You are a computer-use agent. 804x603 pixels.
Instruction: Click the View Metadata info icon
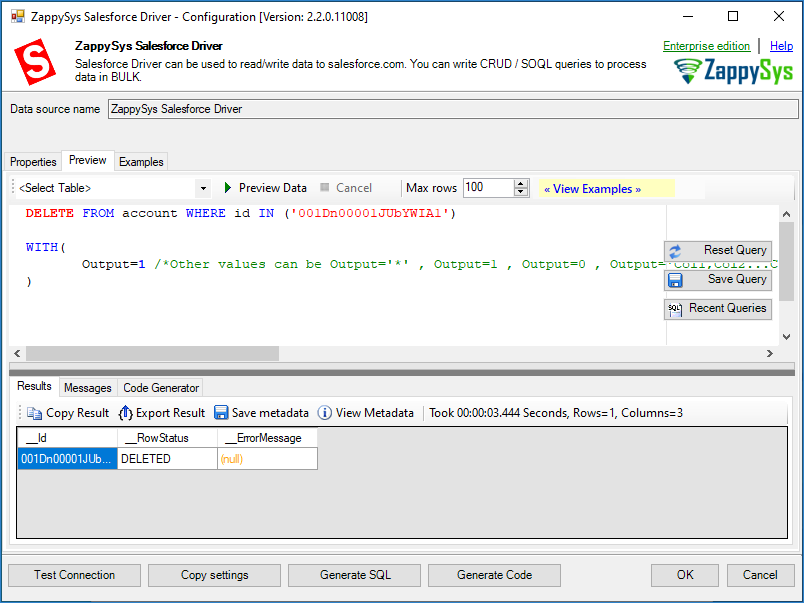pyautogui.click(x=325, y=413)
